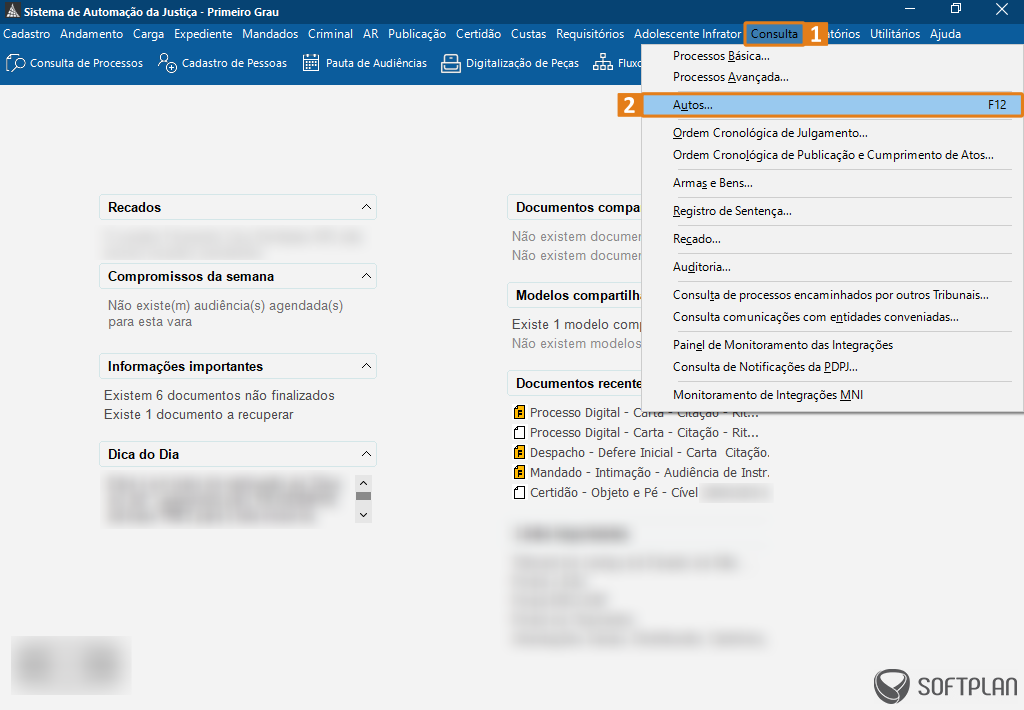Select Consulta de processos encaminhados por outros Tribunais
1024x710 pixels.
pyautogui.click(x=832, y=295)
